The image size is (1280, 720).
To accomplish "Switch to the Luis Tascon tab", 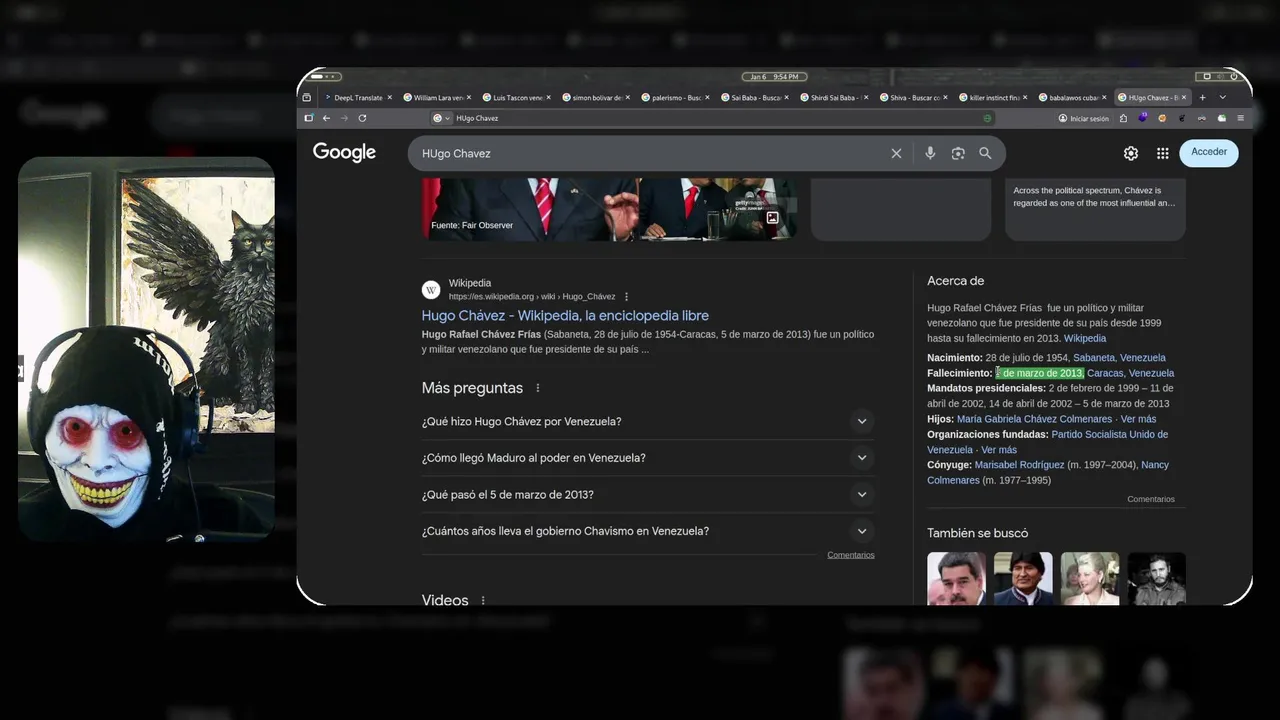I will [516, 98].
